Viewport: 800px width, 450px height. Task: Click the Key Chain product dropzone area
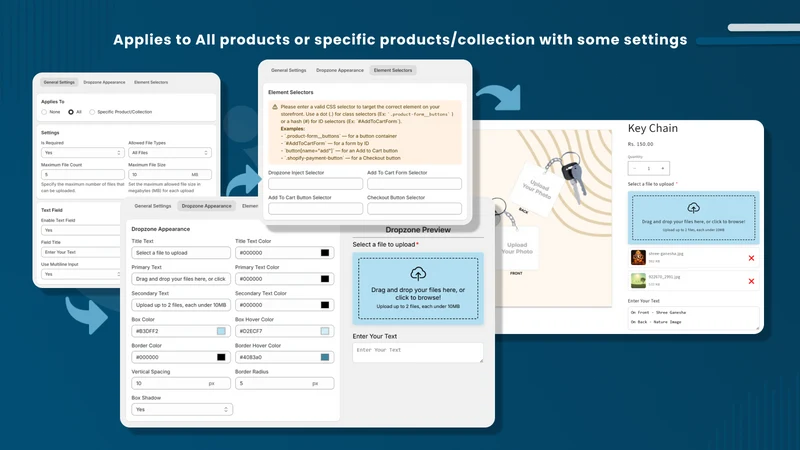coord(693,217)
